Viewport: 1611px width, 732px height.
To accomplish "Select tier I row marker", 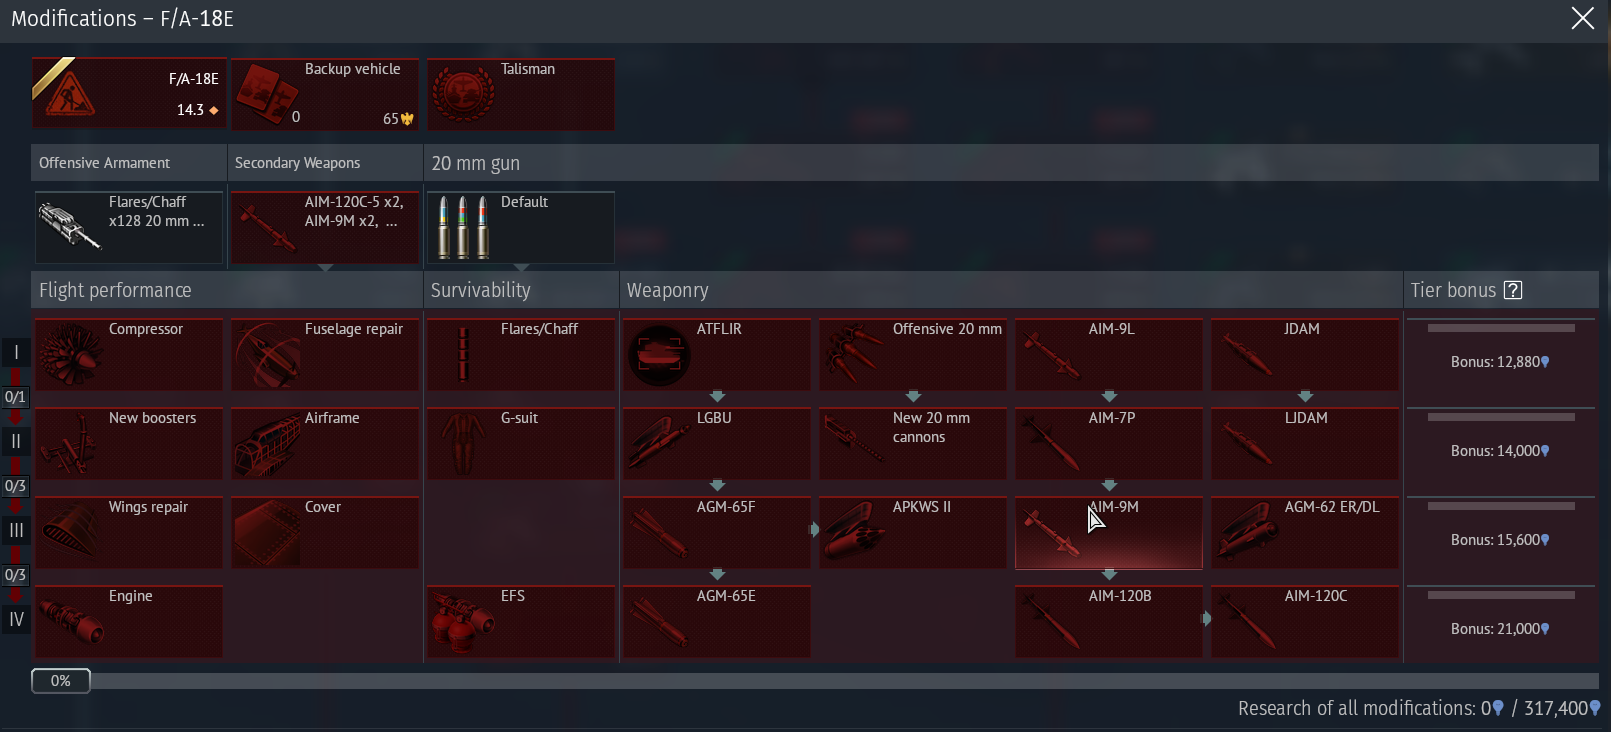I will (16, 352).
